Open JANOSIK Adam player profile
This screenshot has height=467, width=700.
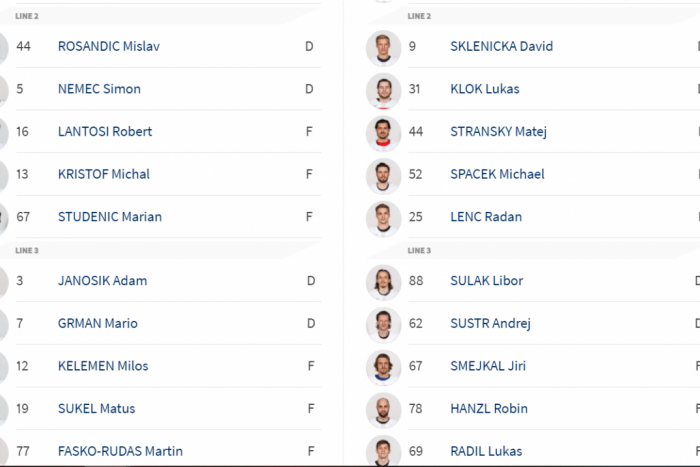(x=102, y=281)
